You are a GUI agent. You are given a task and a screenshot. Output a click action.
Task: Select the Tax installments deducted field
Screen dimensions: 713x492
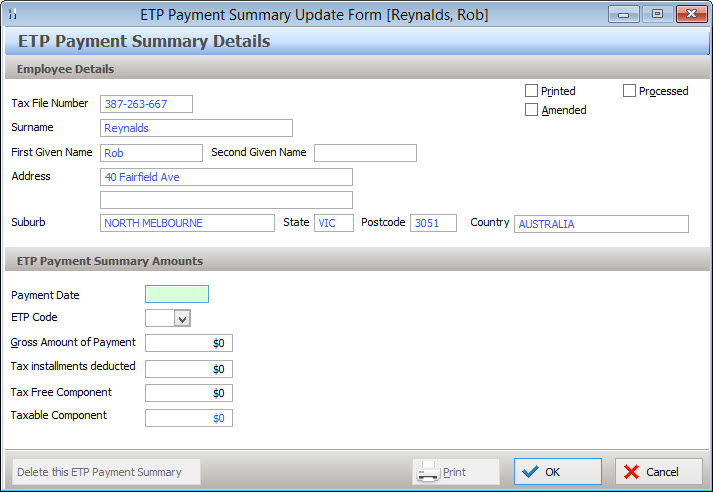click(x=188, y=368)
